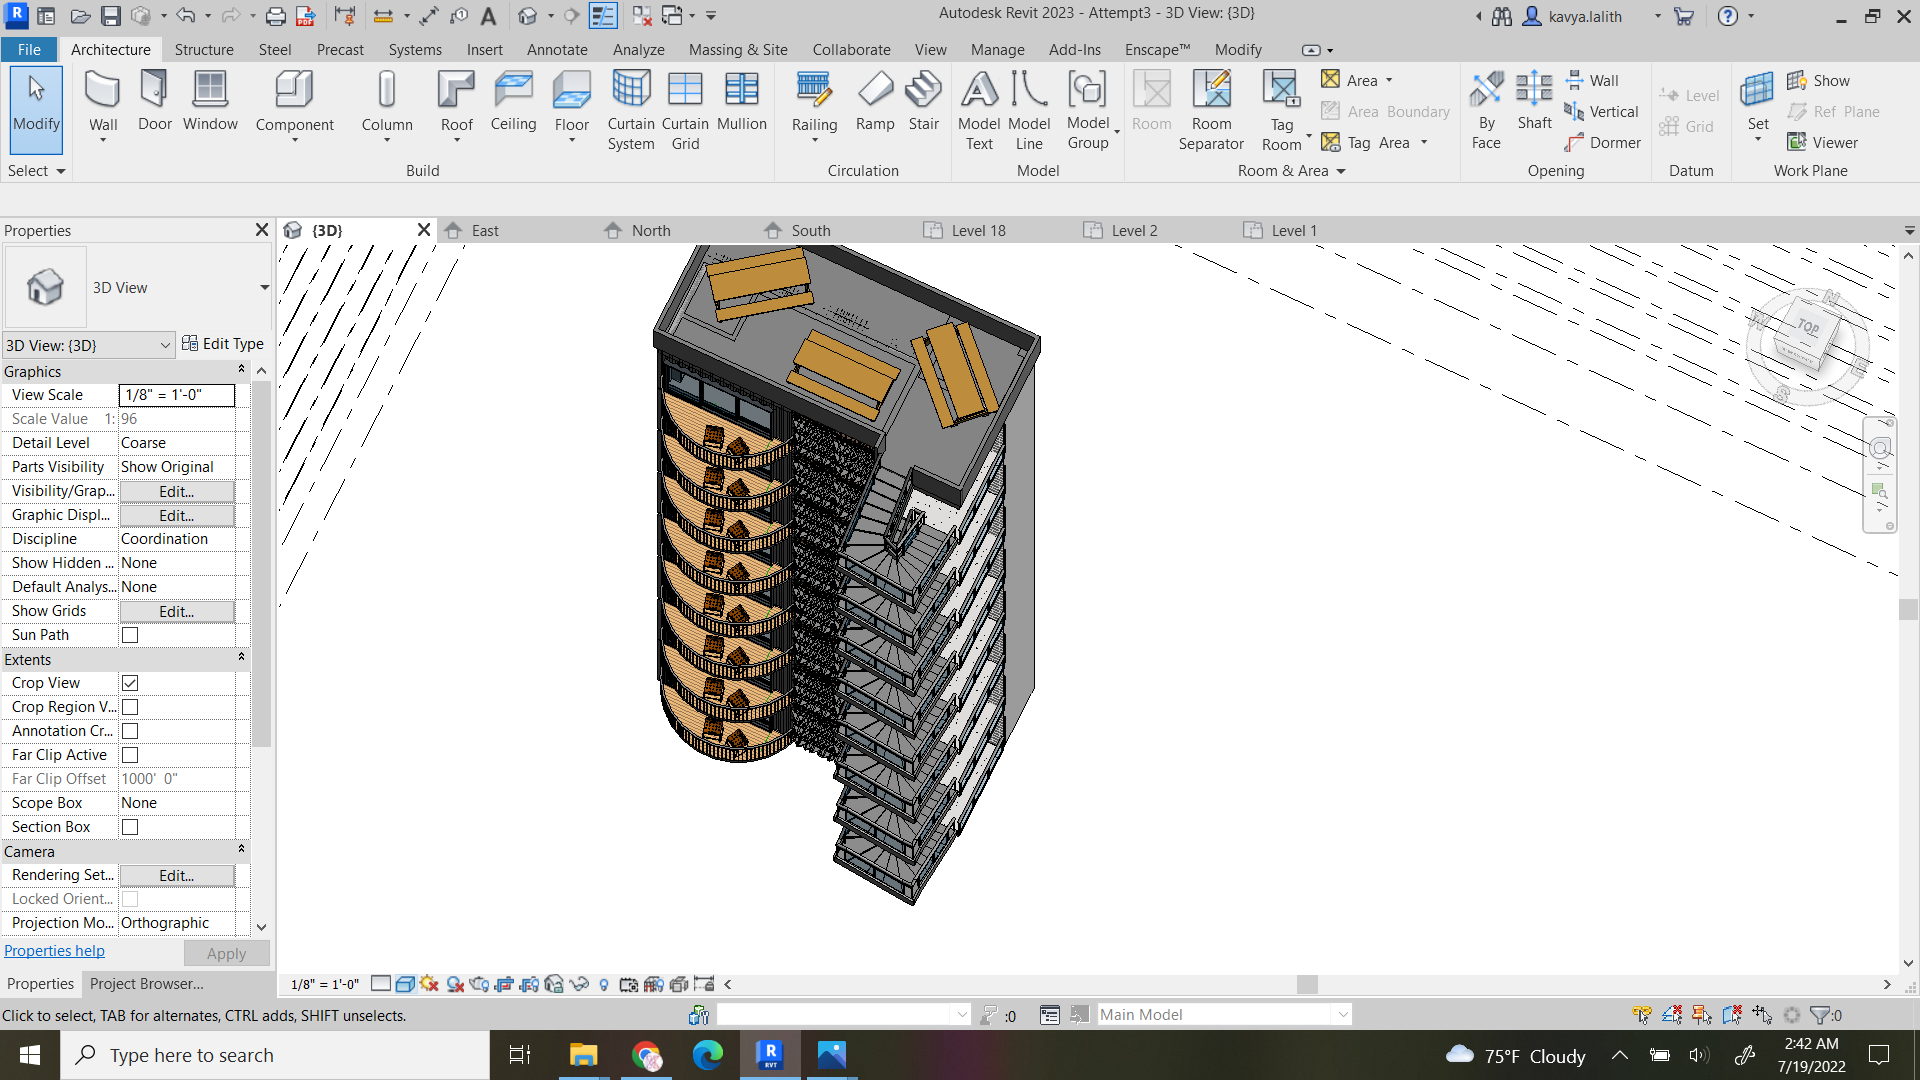Select the Wall tool

click(102, 100)
